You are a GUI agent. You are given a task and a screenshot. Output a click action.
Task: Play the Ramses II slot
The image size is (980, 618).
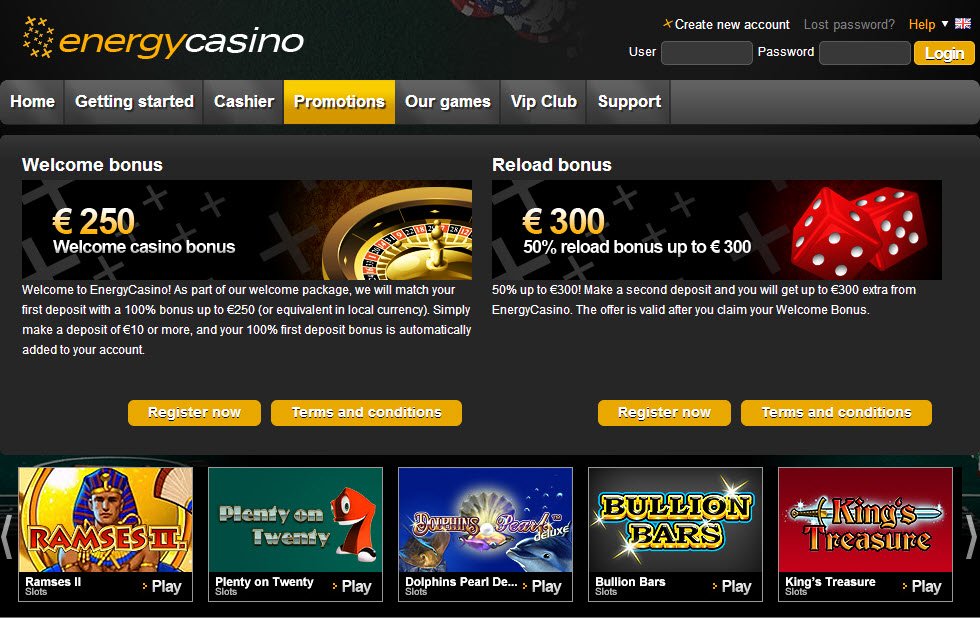162,586
